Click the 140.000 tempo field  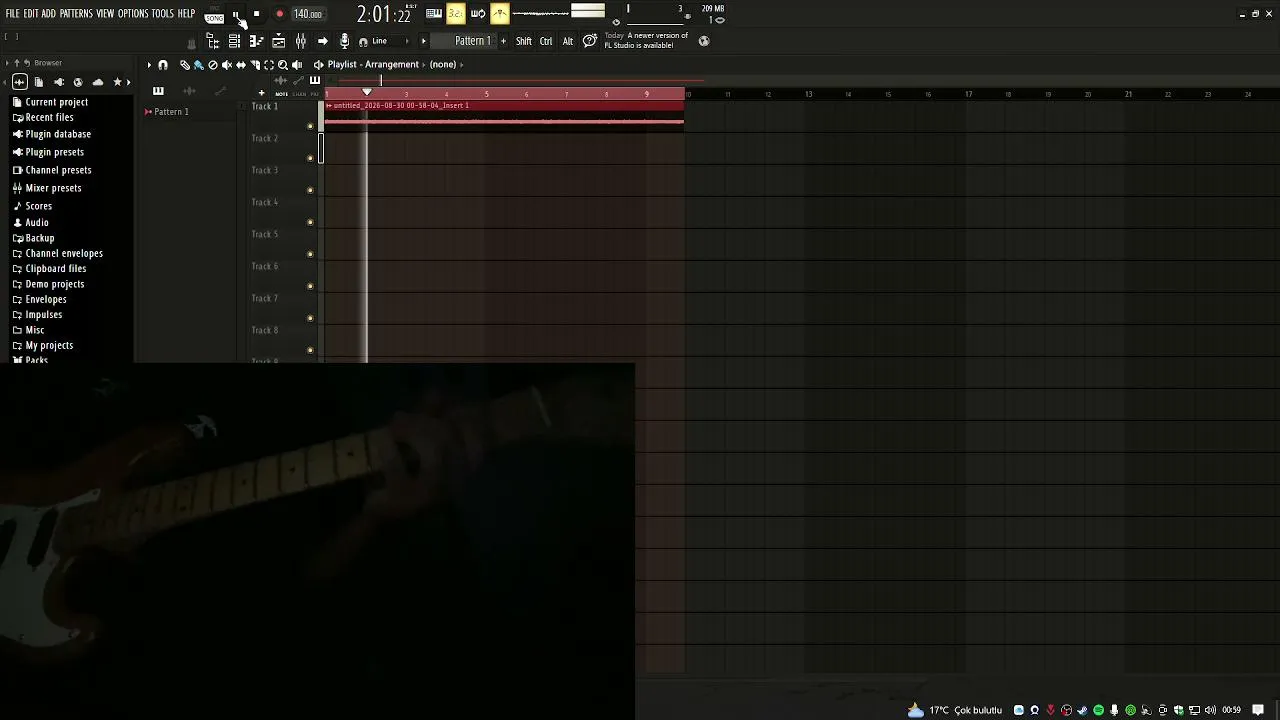tap(307, 14)
